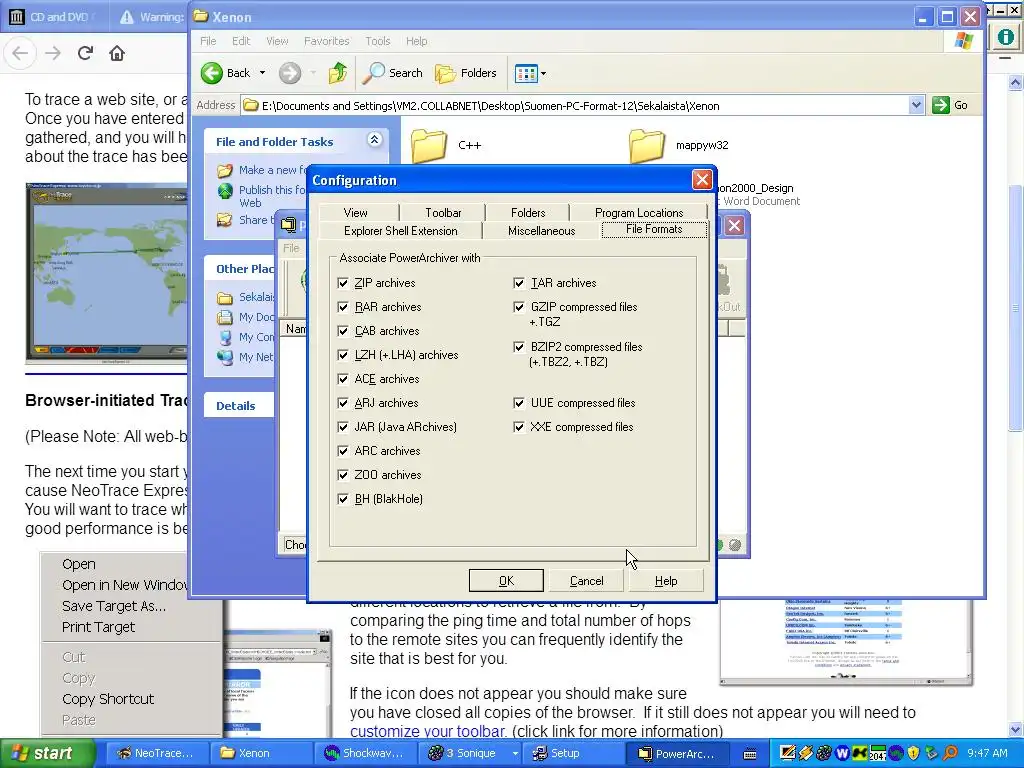The image size is (1024, 768).
Task: Select 'Save Target As...' context menu item
Action: [114, 606]
